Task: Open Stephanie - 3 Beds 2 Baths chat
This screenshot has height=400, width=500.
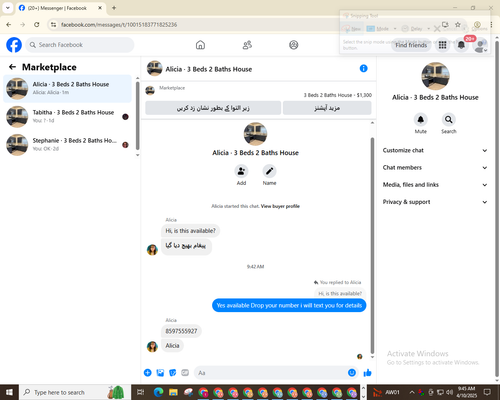Action: (x=67, y=145)
